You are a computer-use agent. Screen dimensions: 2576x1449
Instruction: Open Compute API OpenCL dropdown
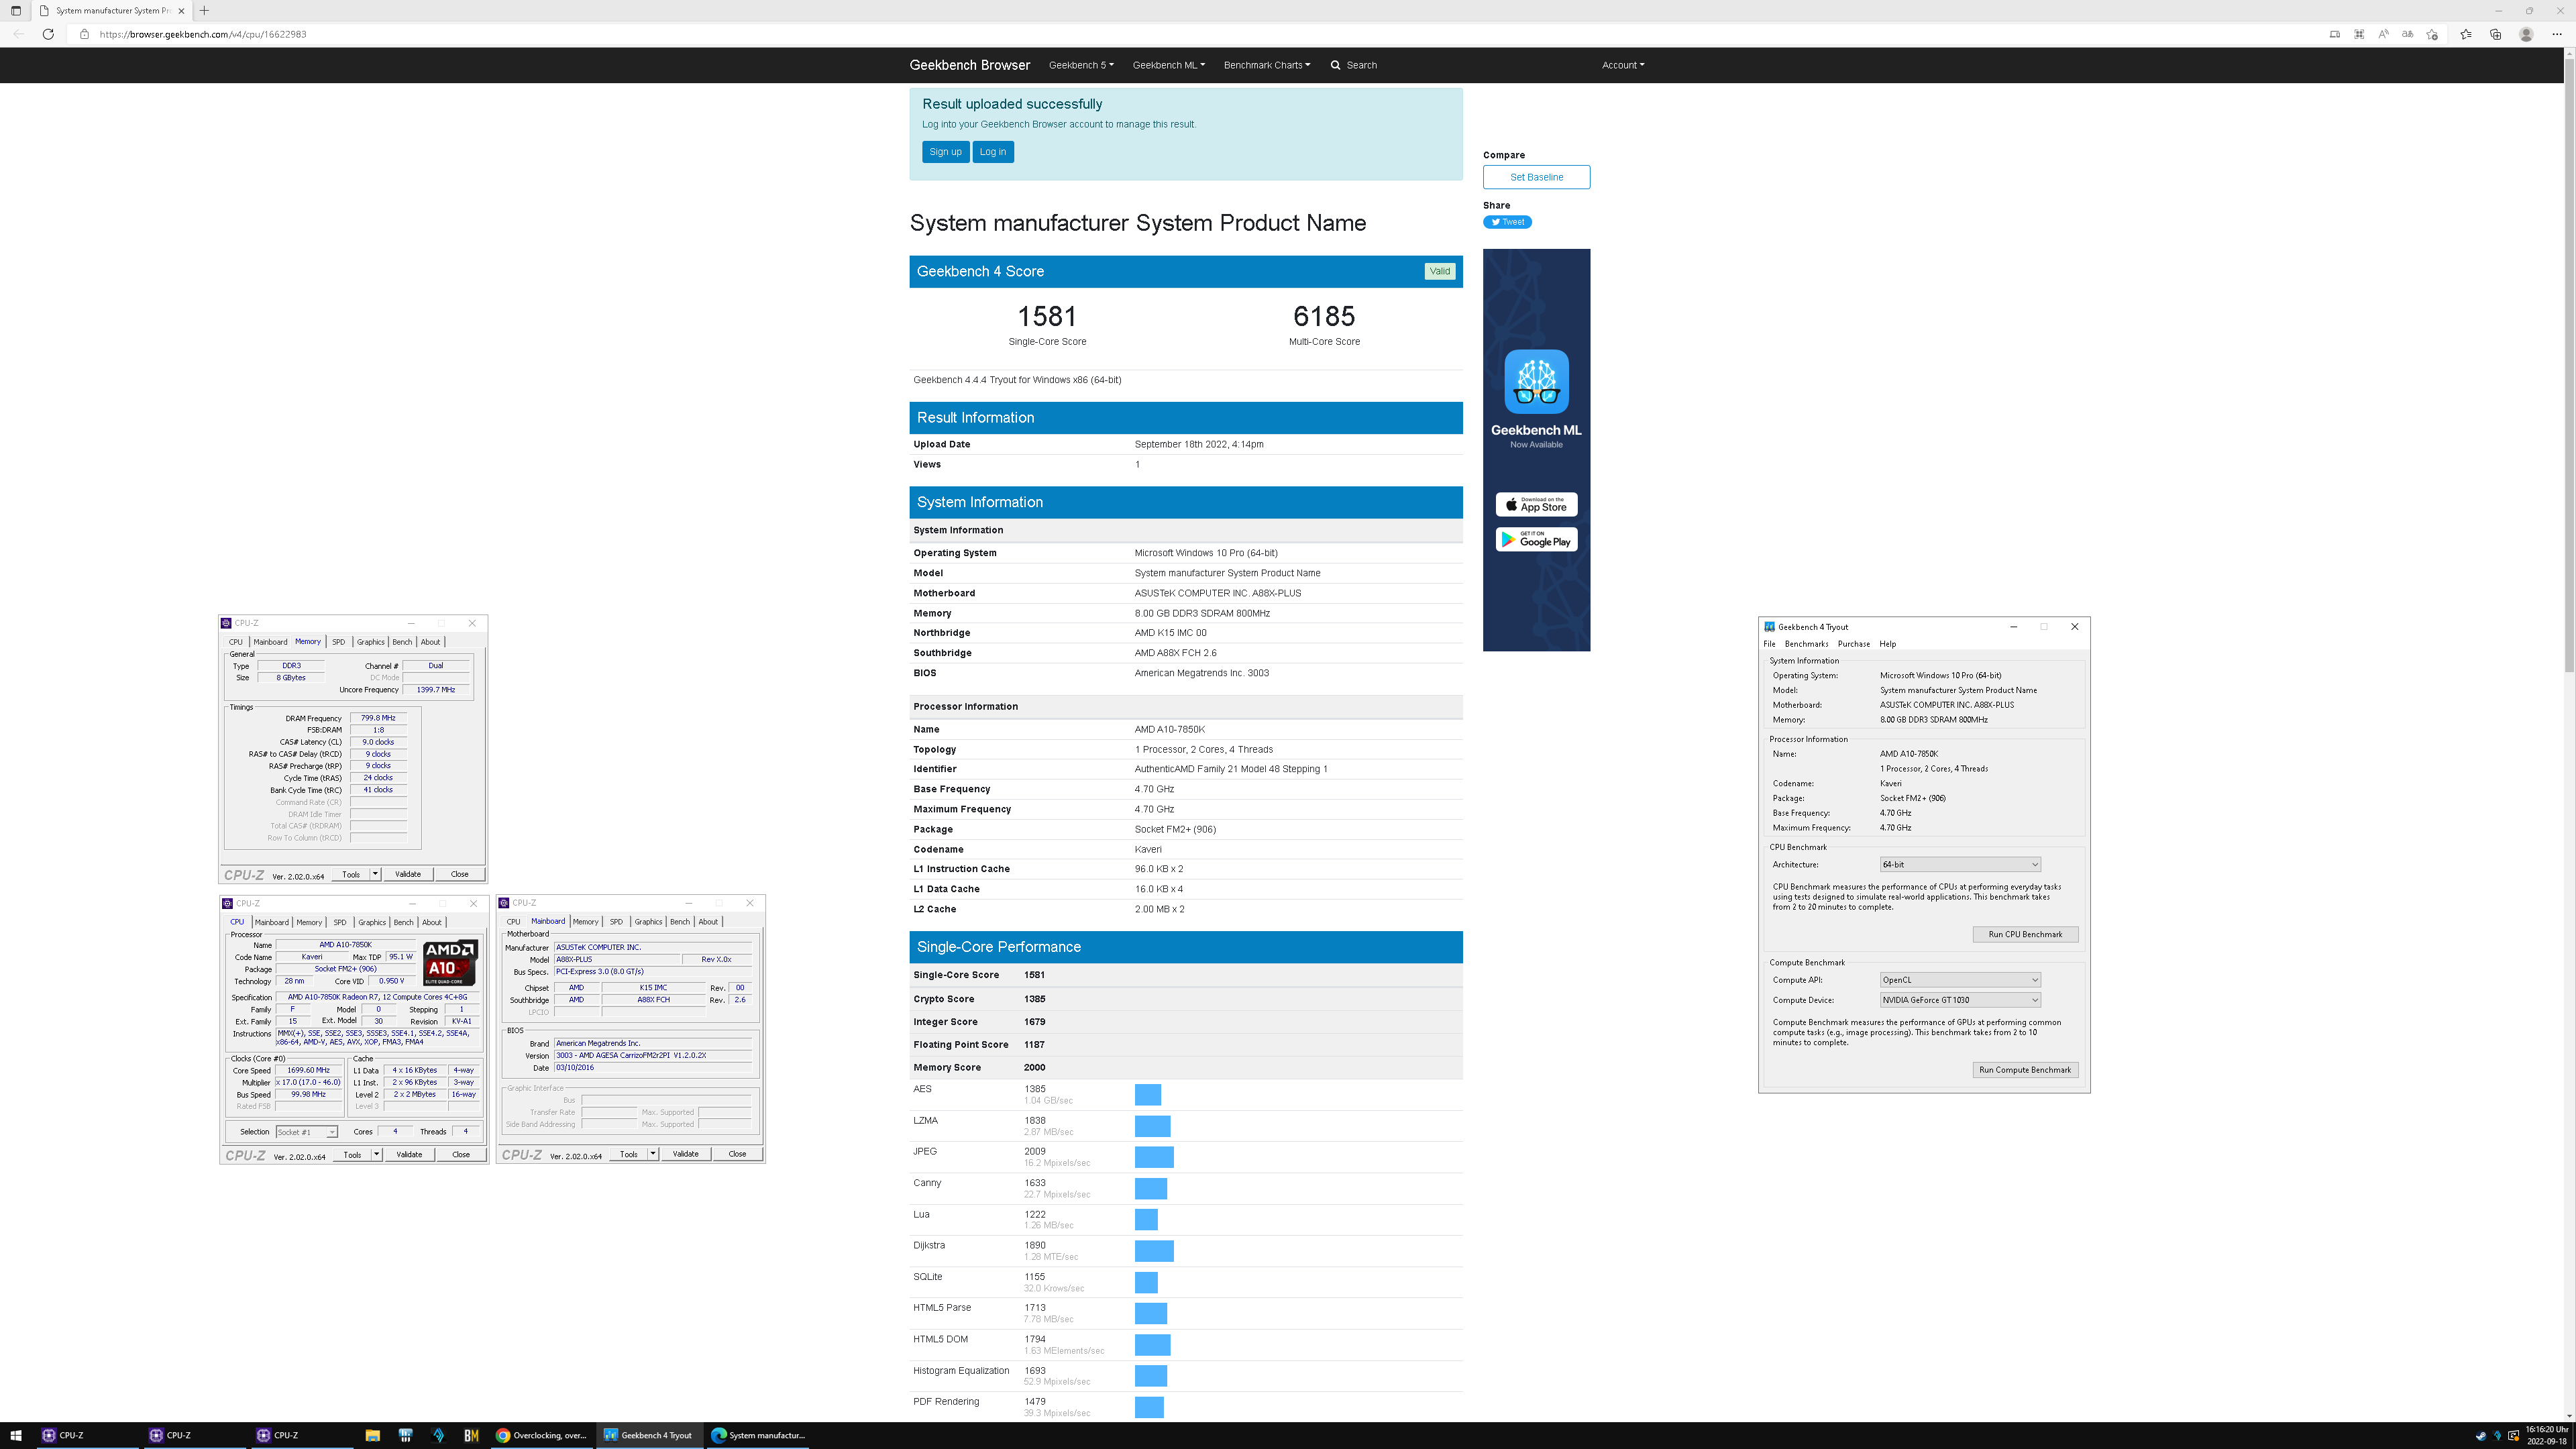1959,980
